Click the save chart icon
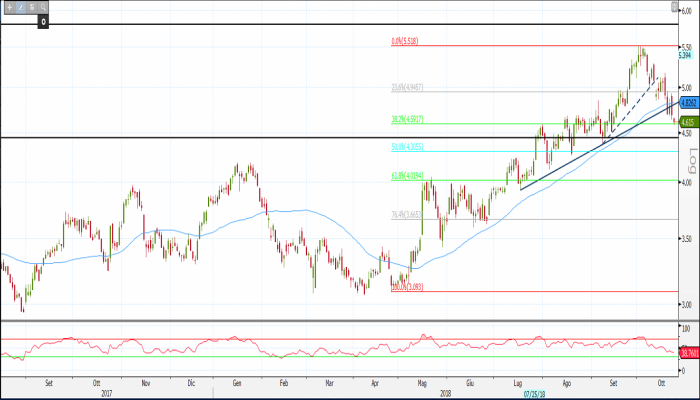This screenshot has height=400, width=700. click(x=32, y=7)
